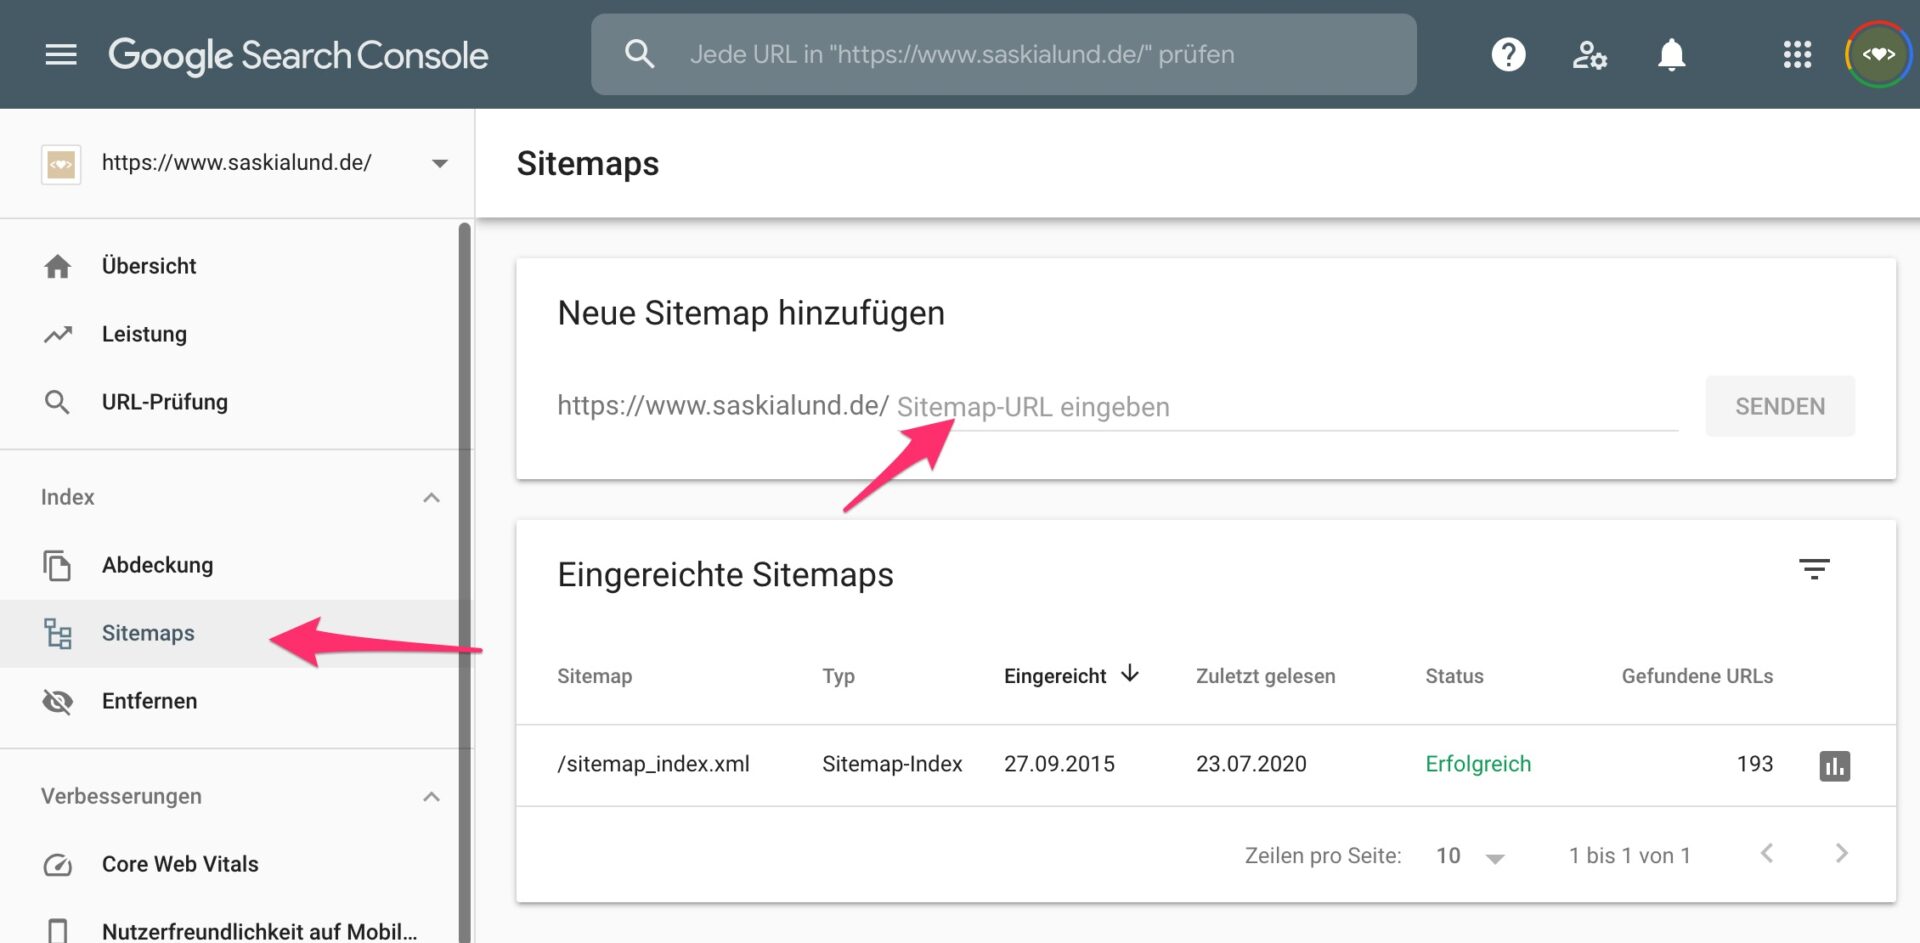
Task: Open the account profile avatar
Action: click(1877, 54)
